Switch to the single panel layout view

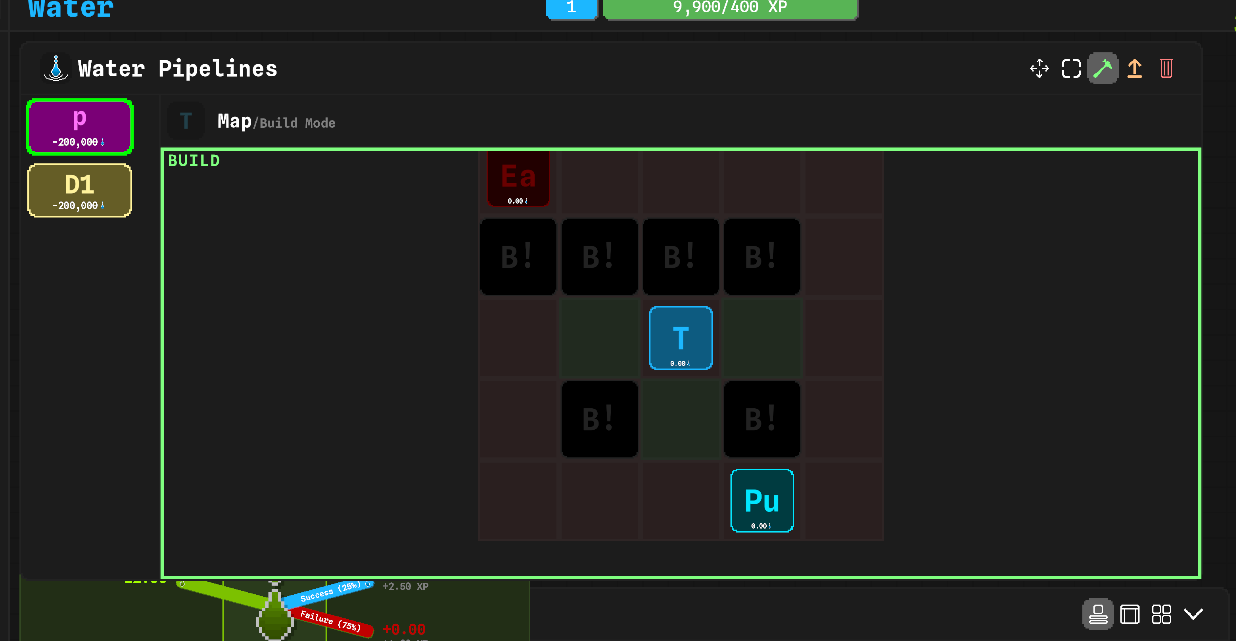tap(1130, 614)
